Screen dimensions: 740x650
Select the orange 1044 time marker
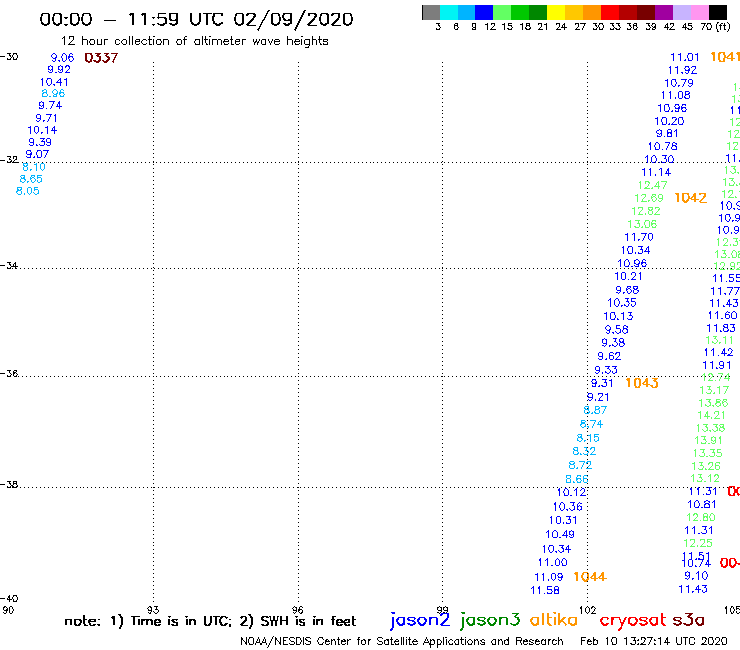589,576
